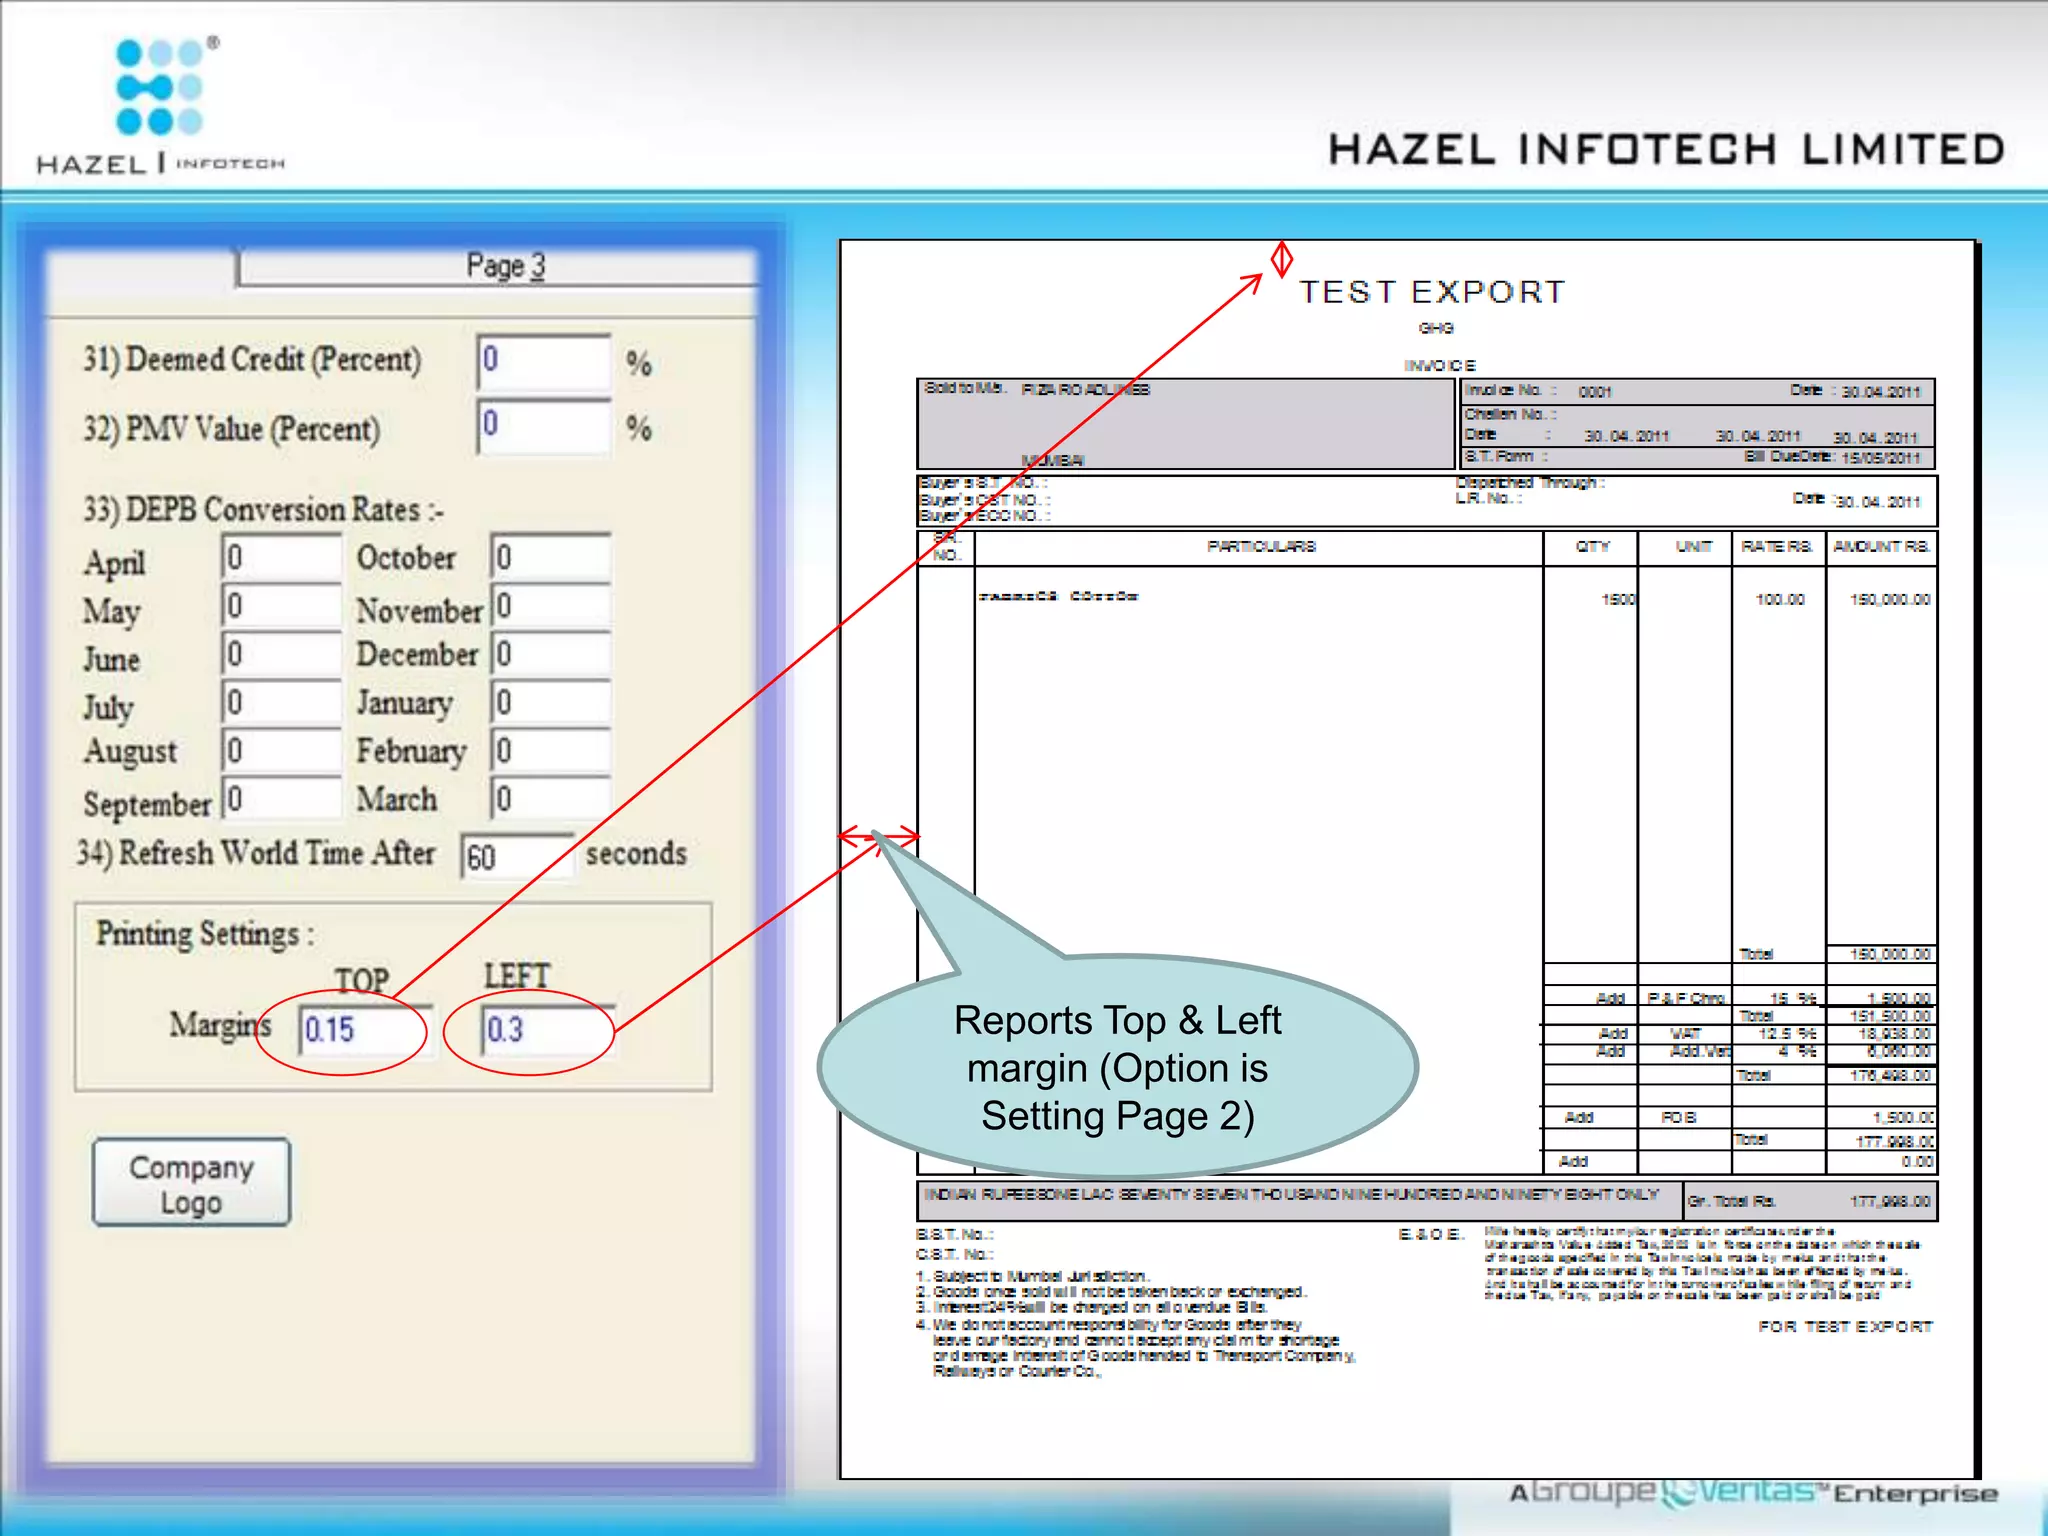Image resolution: width=2048 pixels, height=1536 pixels.
Task: Click the Sold to M/s. address box
Action: tap(1185, 424)
